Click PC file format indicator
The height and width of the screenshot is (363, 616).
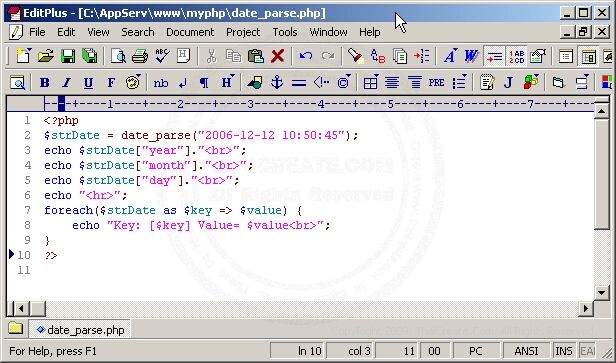(x=476, y=350)
